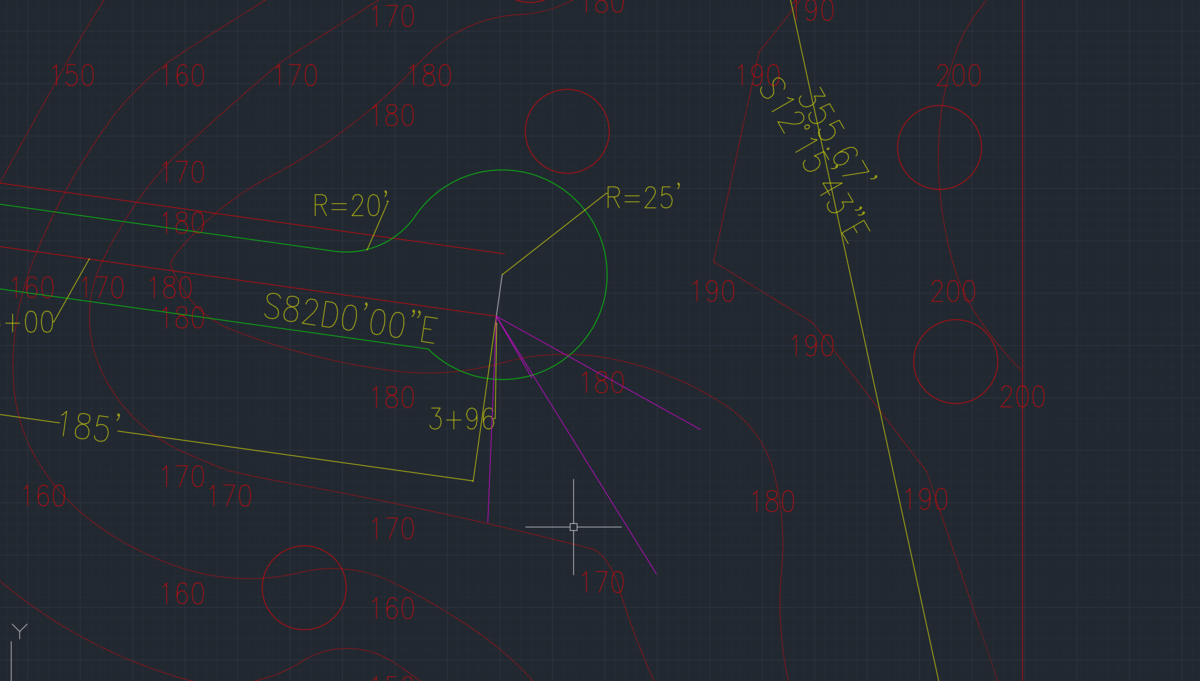Select the +00 station label

click(28, 324)
